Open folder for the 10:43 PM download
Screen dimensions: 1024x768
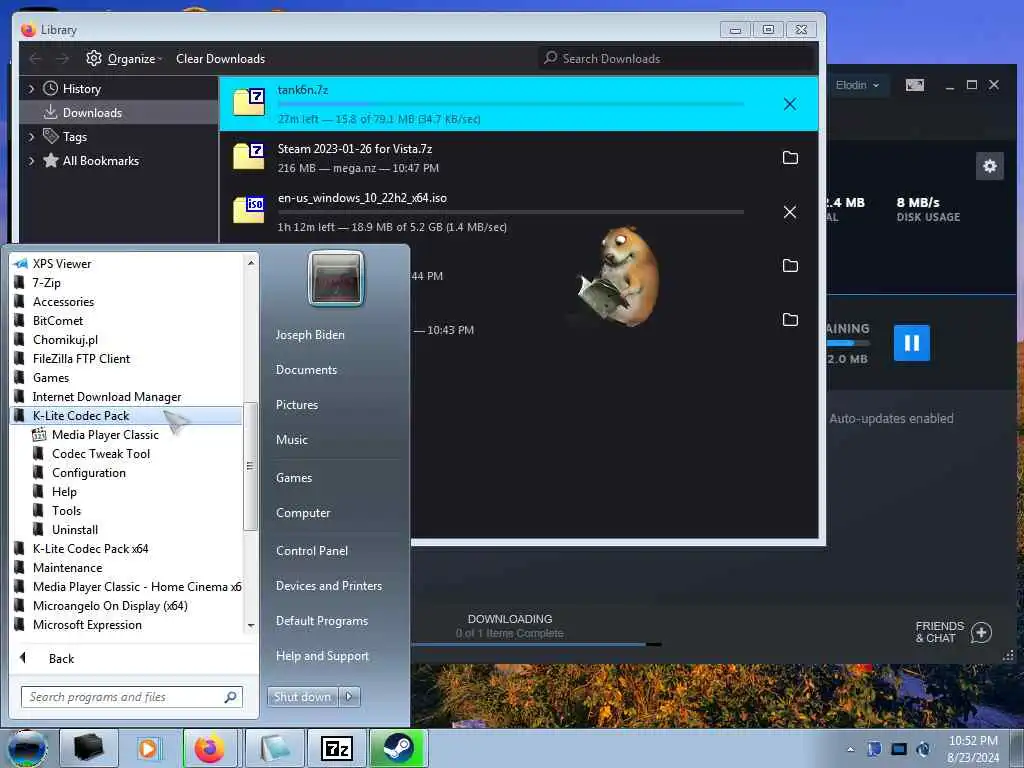[790, 319]
